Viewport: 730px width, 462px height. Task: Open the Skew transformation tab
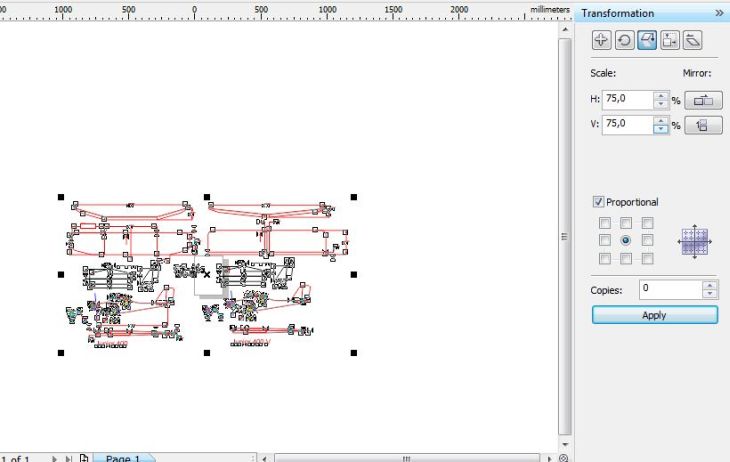(x=692, y=40)
